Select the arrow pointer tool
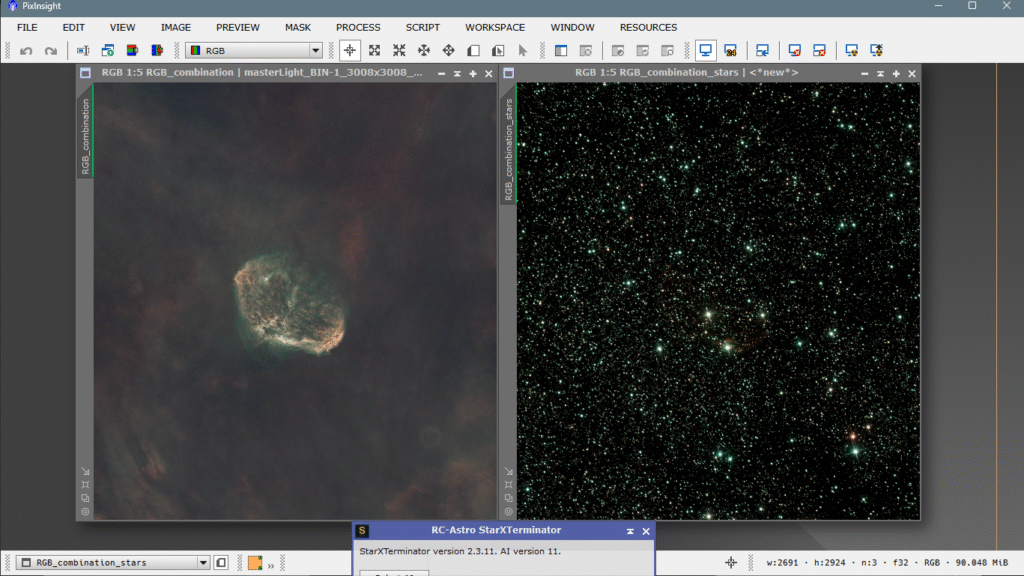 (522, 50)
